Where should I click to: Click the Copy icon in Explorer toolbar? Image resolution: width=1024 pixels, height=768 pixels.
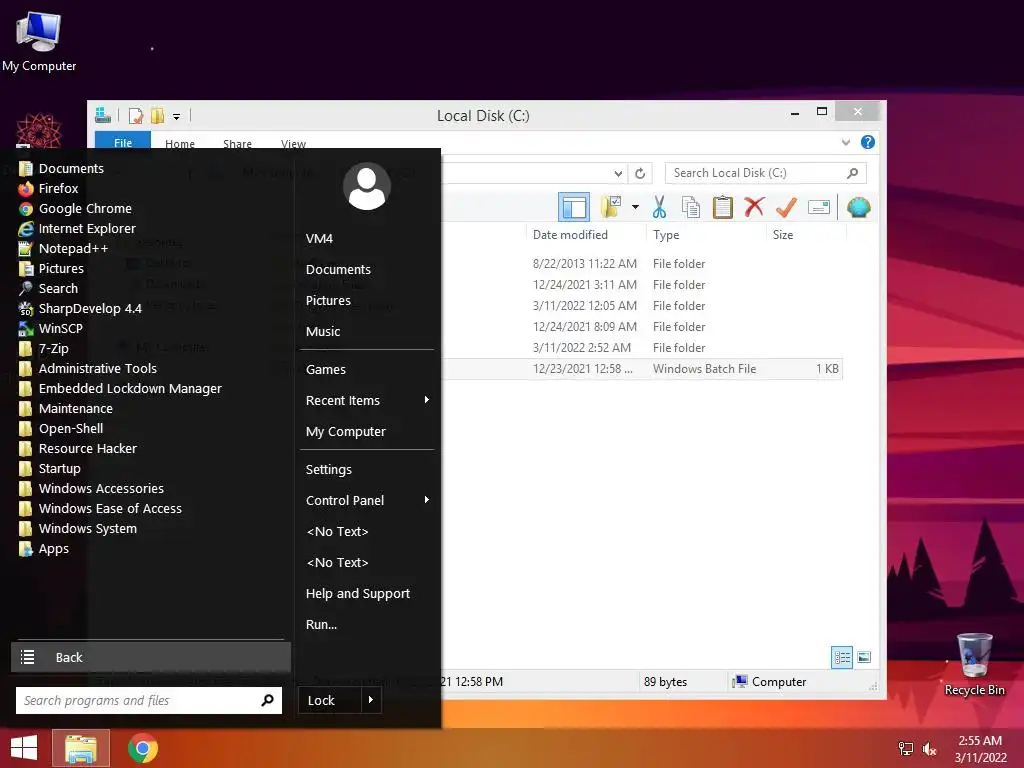690,208
